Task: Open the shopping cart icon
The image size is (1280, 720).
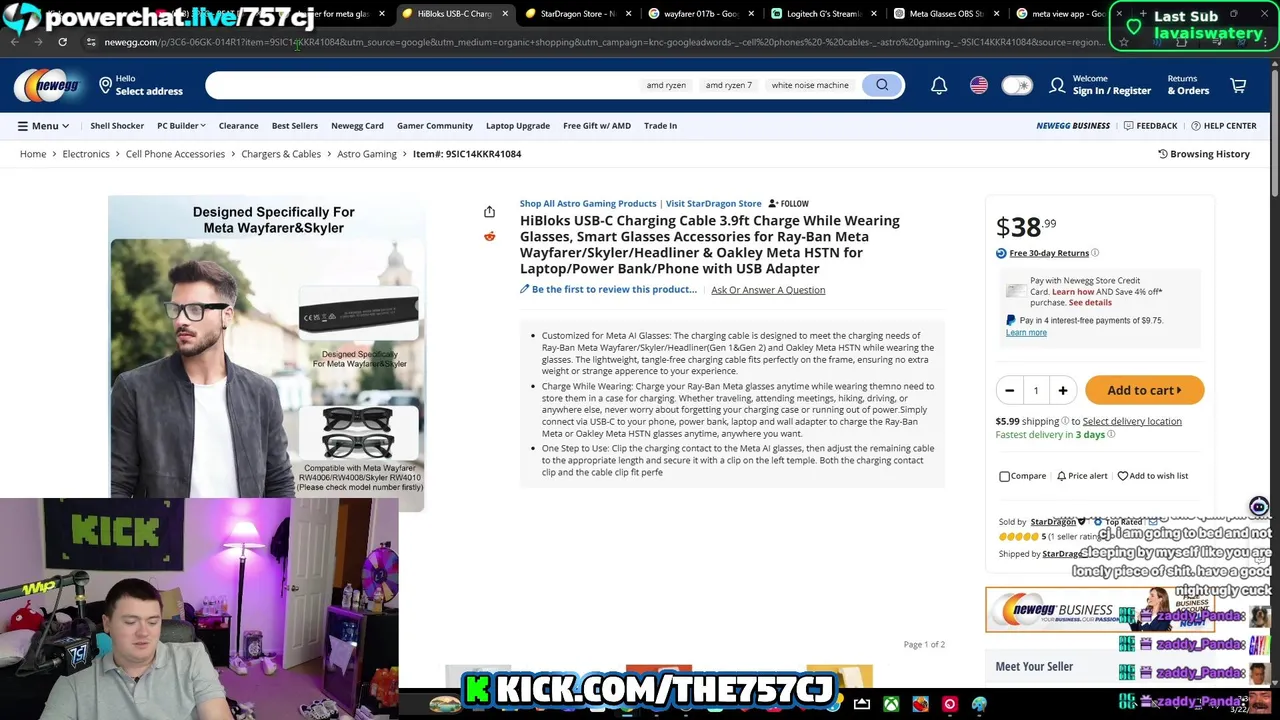Action: point(1238,86)
